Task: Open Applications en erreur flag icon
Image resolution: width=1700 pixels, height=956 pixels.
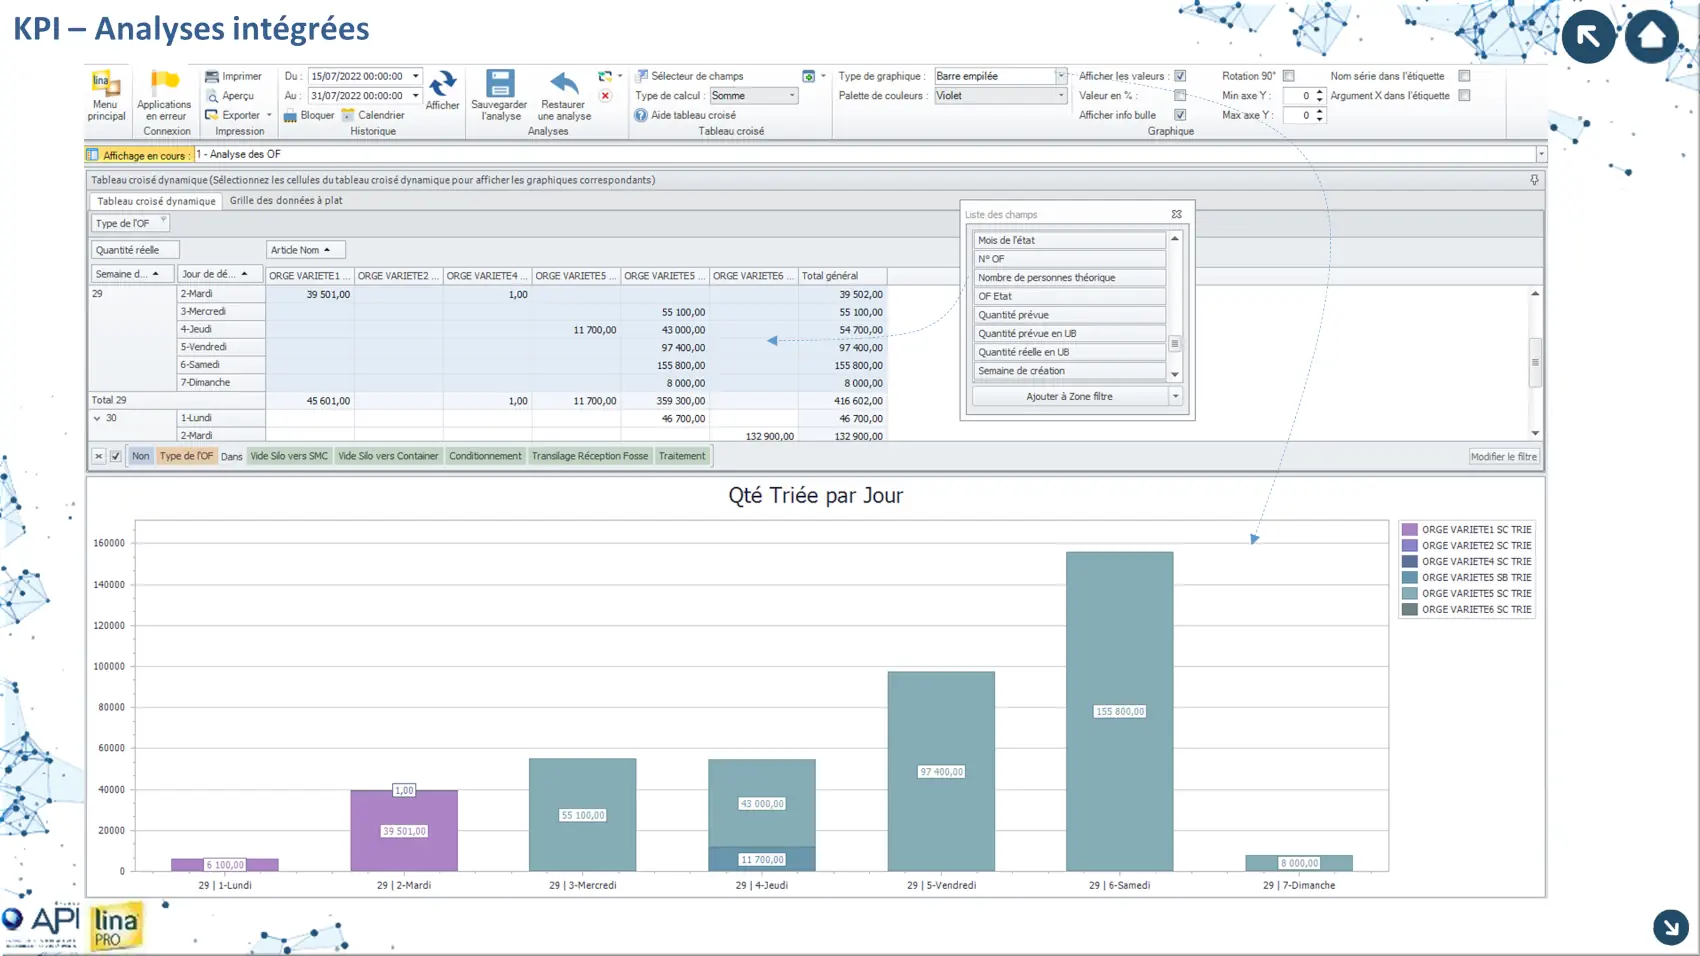Action: (x=164, y=82)
